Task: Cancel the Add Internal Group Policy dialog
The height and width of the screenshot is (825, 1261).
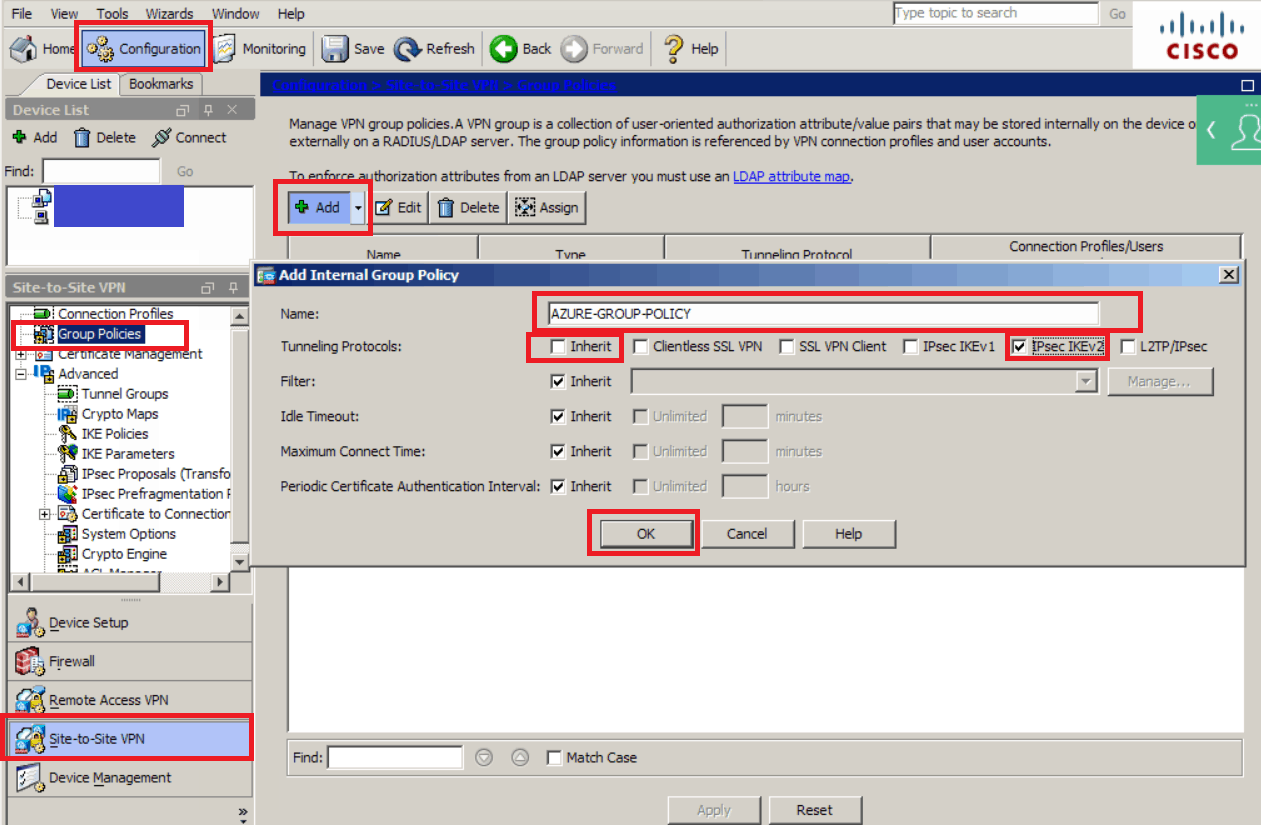Action: [747, 534]
